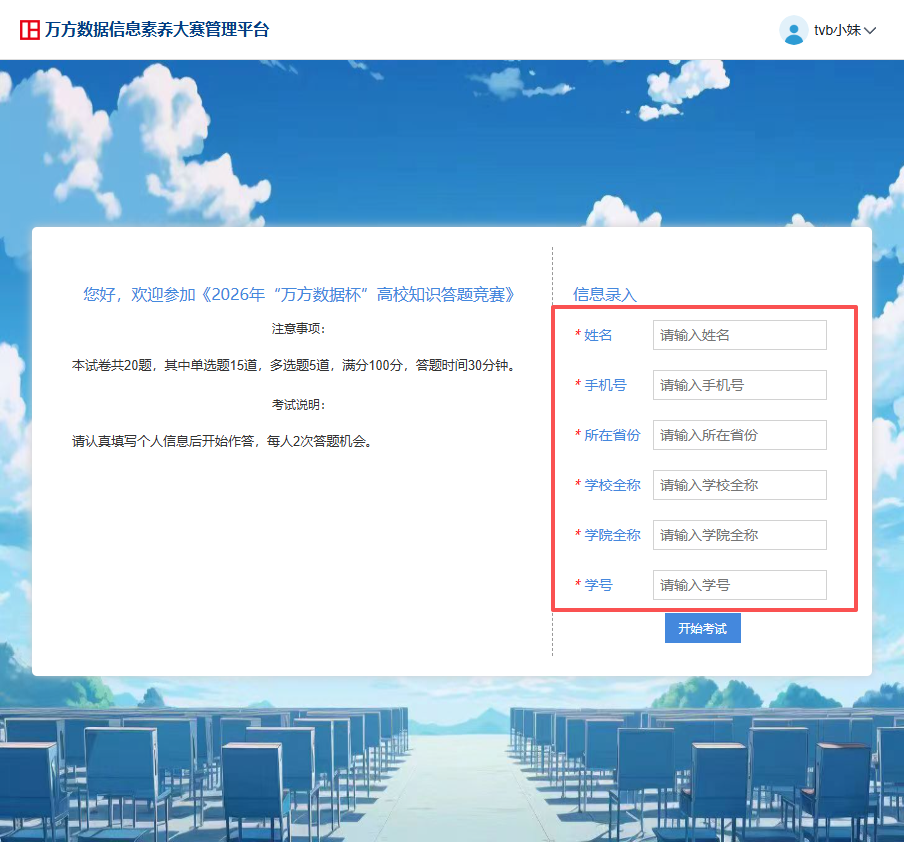
Task: Click the red Wanfang Data logo icon
Action: coord(30,30)
